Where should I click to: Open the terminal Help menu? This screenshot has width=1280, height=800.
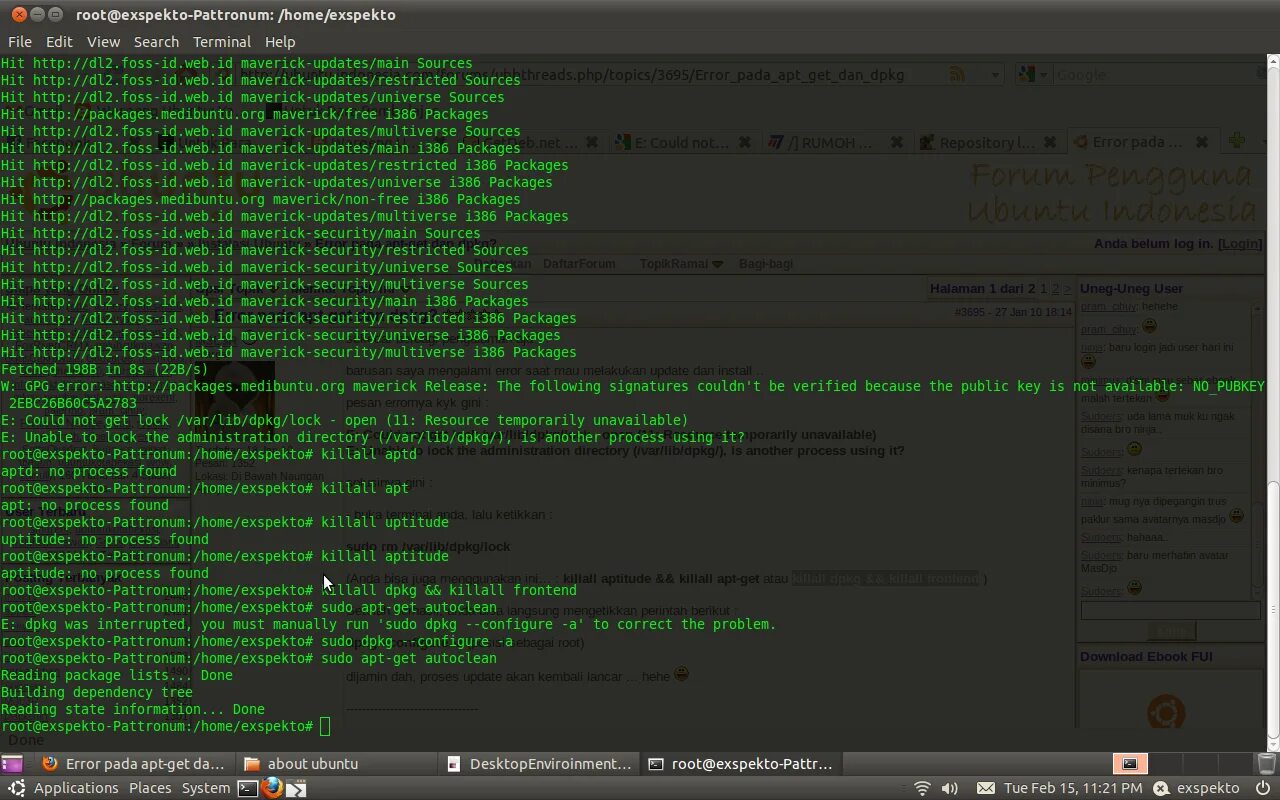(x=280, y=42)
